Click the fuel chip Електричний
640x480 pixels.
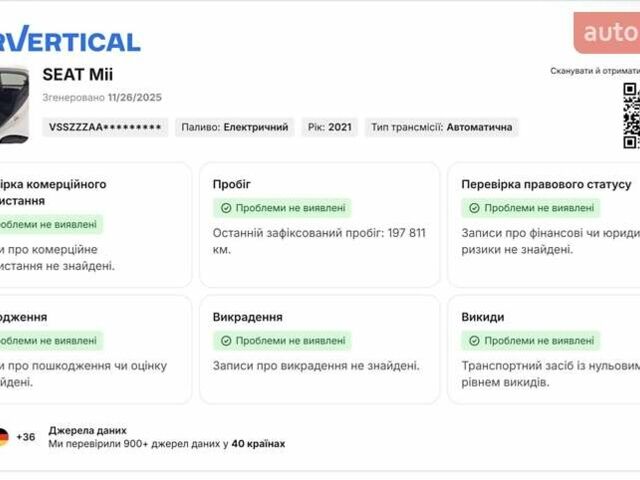pyautogui.click(x=235, y=127)
